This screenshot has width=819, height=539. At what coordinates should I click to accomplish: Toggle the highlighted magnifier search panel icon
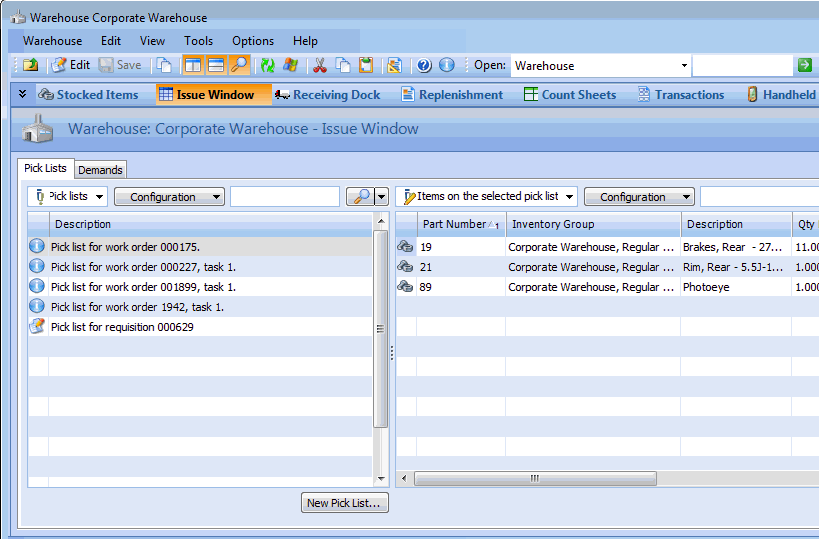(x=239, y=65)
